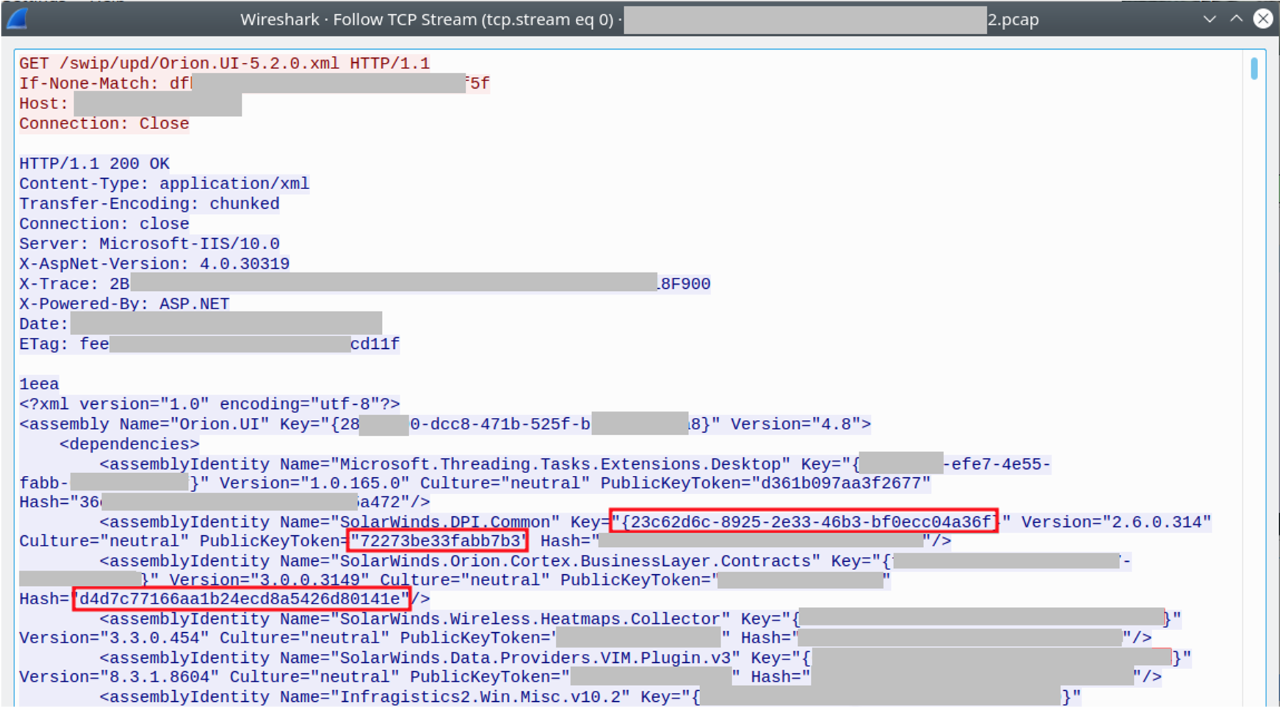Click the Version="4.8" value of Orion.UI
This screenshot has height=710, width=1280.
[x=796, y=424]
